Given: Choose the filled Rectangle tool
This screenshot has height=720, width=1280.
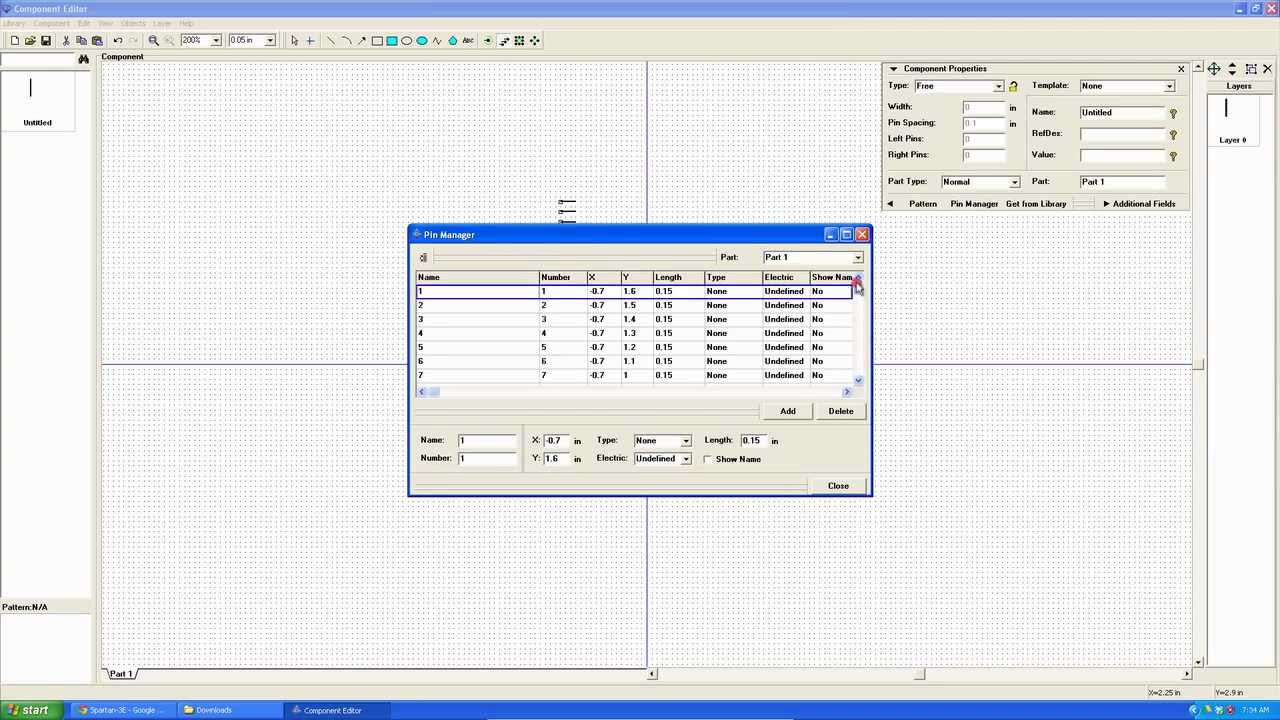Looking at the screenshot, I should click(x=392, y=40).
